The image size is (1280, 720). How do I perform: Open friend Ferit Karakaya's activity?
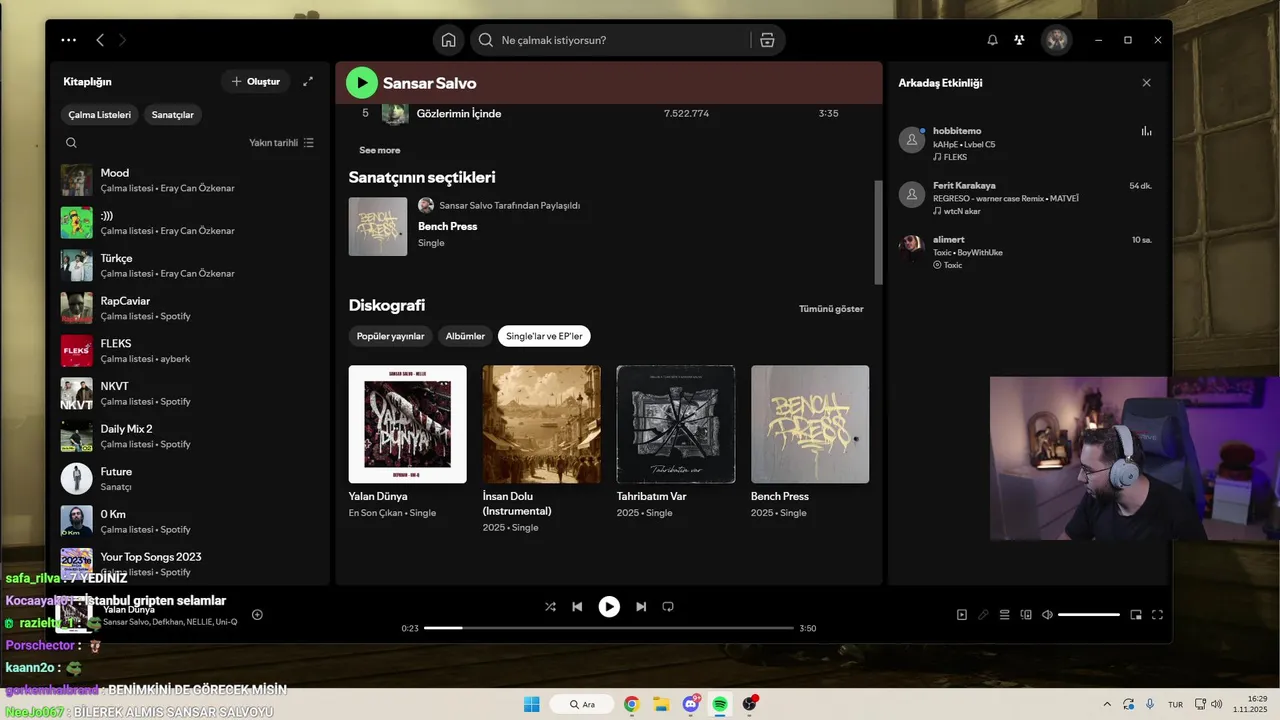point(1028,198)
